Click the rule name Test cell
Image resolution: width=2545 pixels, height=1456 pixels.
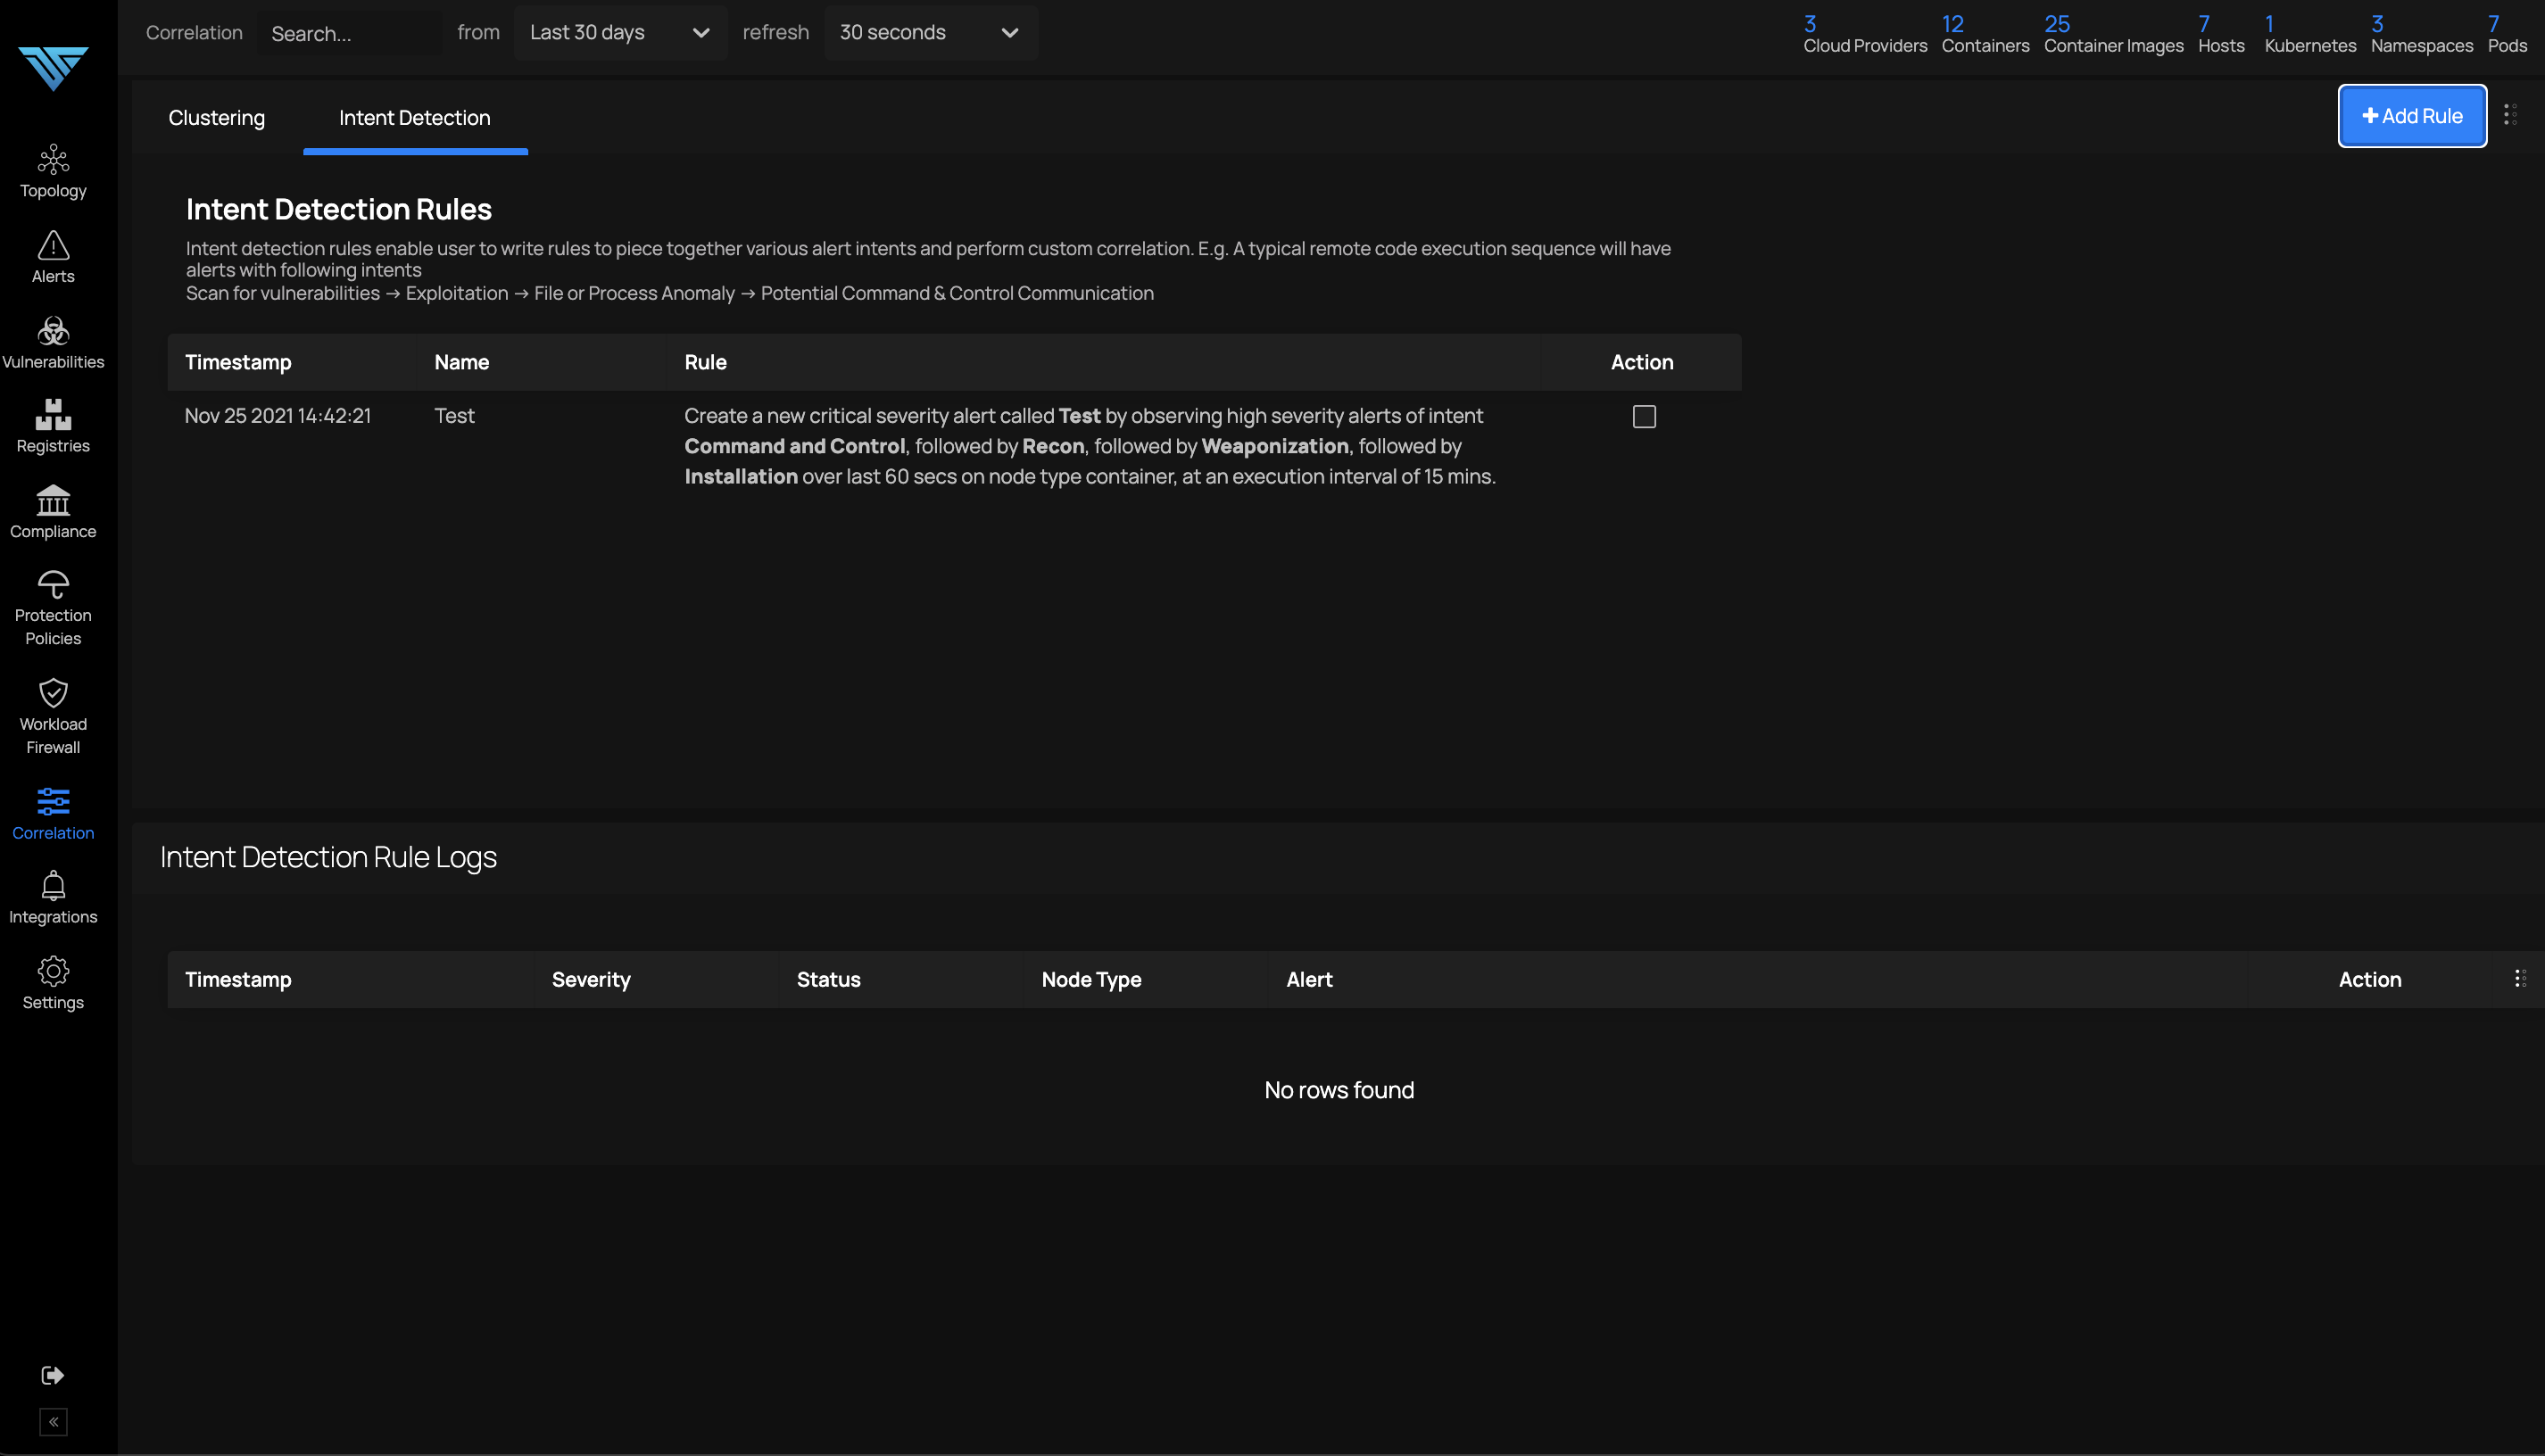[x=454, y=416]
